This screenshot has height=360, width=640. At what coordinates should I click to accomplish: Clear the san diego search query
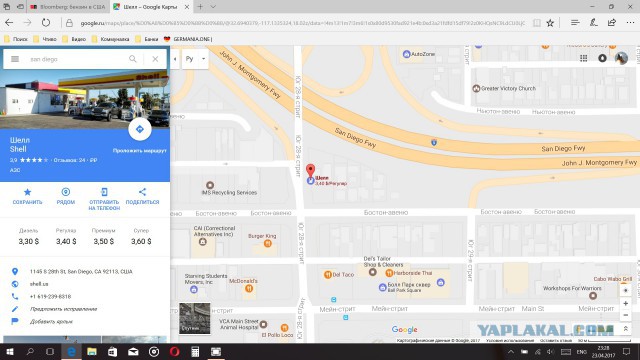coord(155,59)
